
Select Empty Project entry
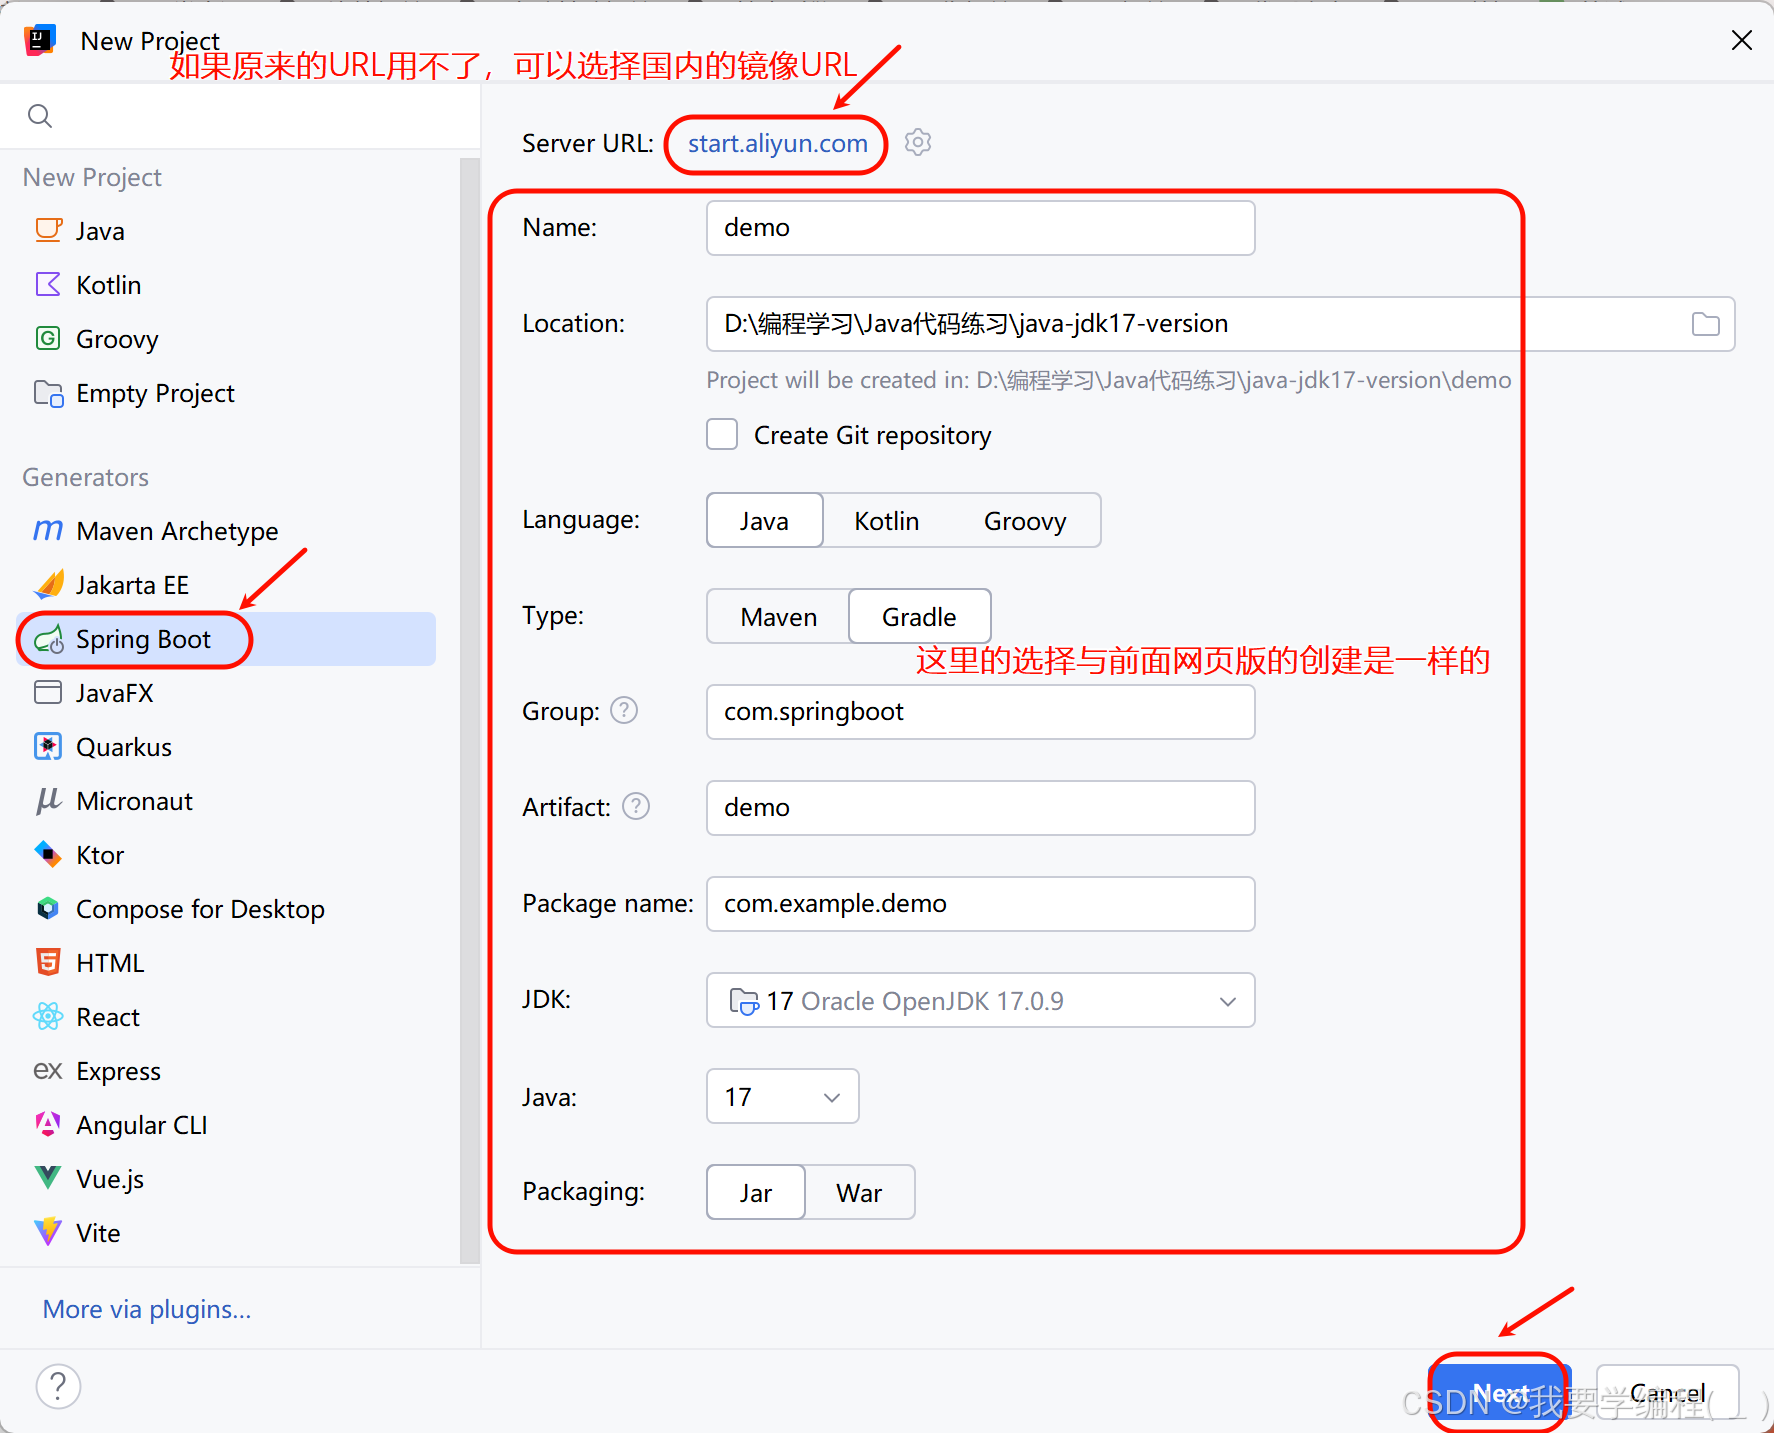pyautogui.click(x=227, y=393)
